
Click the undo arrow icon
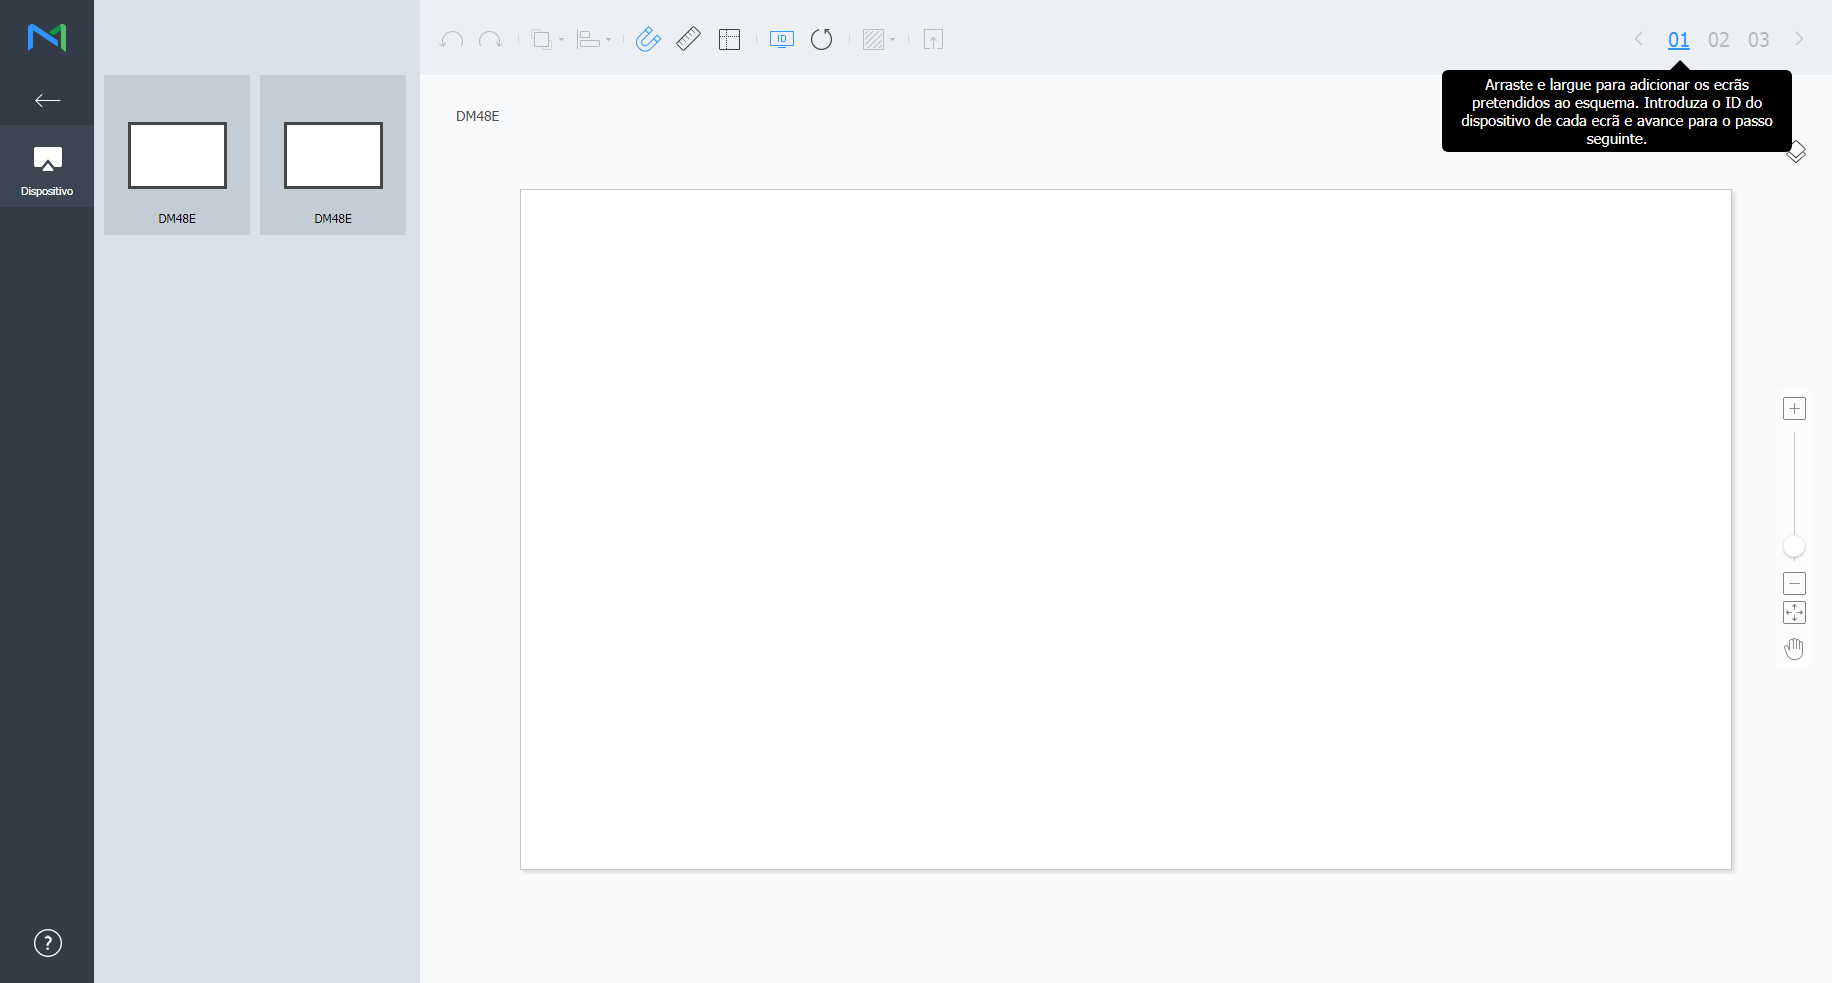(x=452, y=40)
